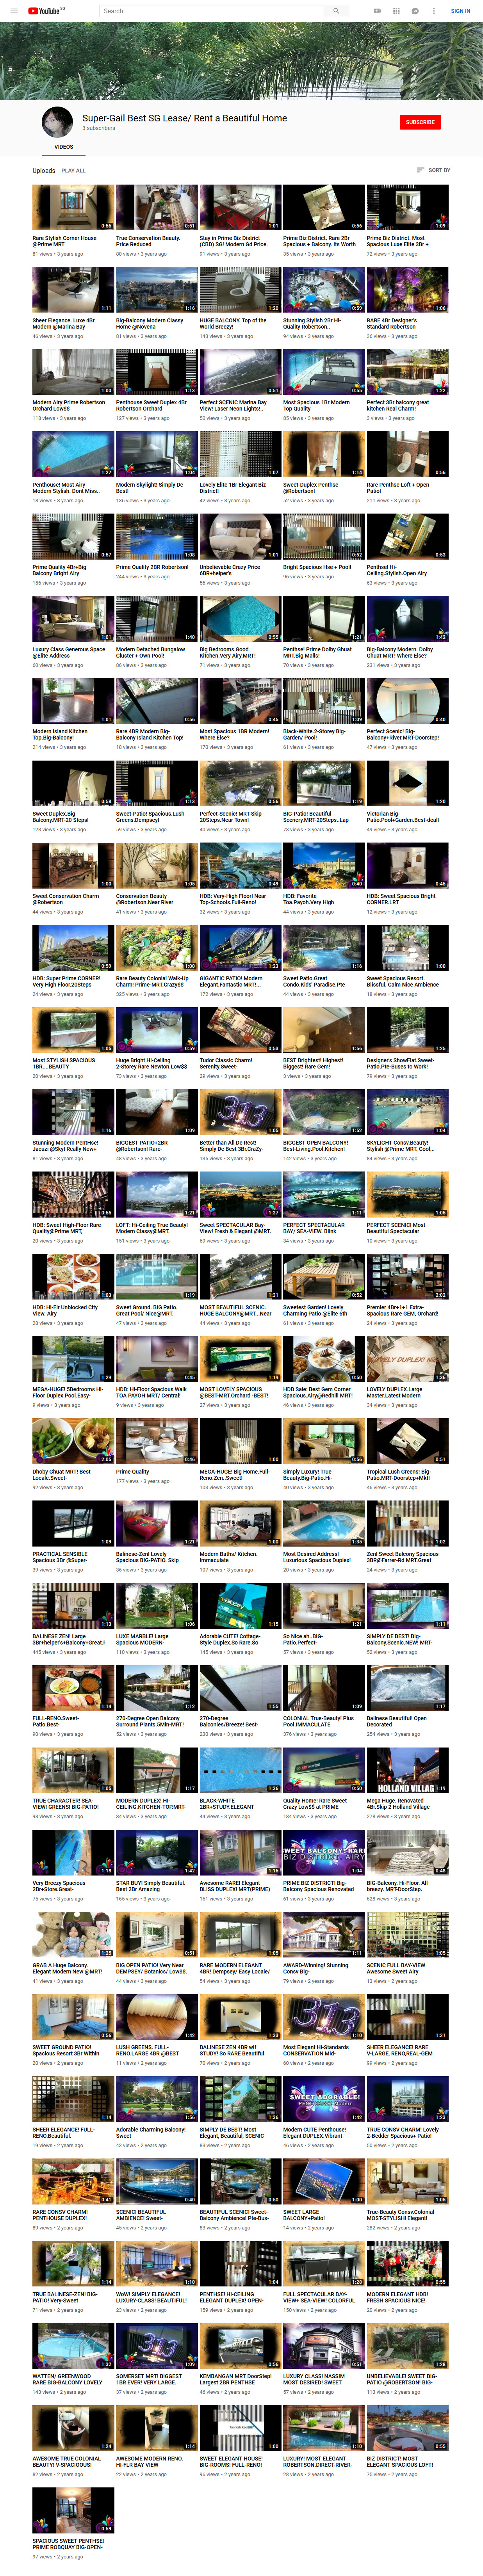This screenshot has height=2576, width=483.
Task: Subscribe to the Super-Gail channel
Action: [420, 122]
